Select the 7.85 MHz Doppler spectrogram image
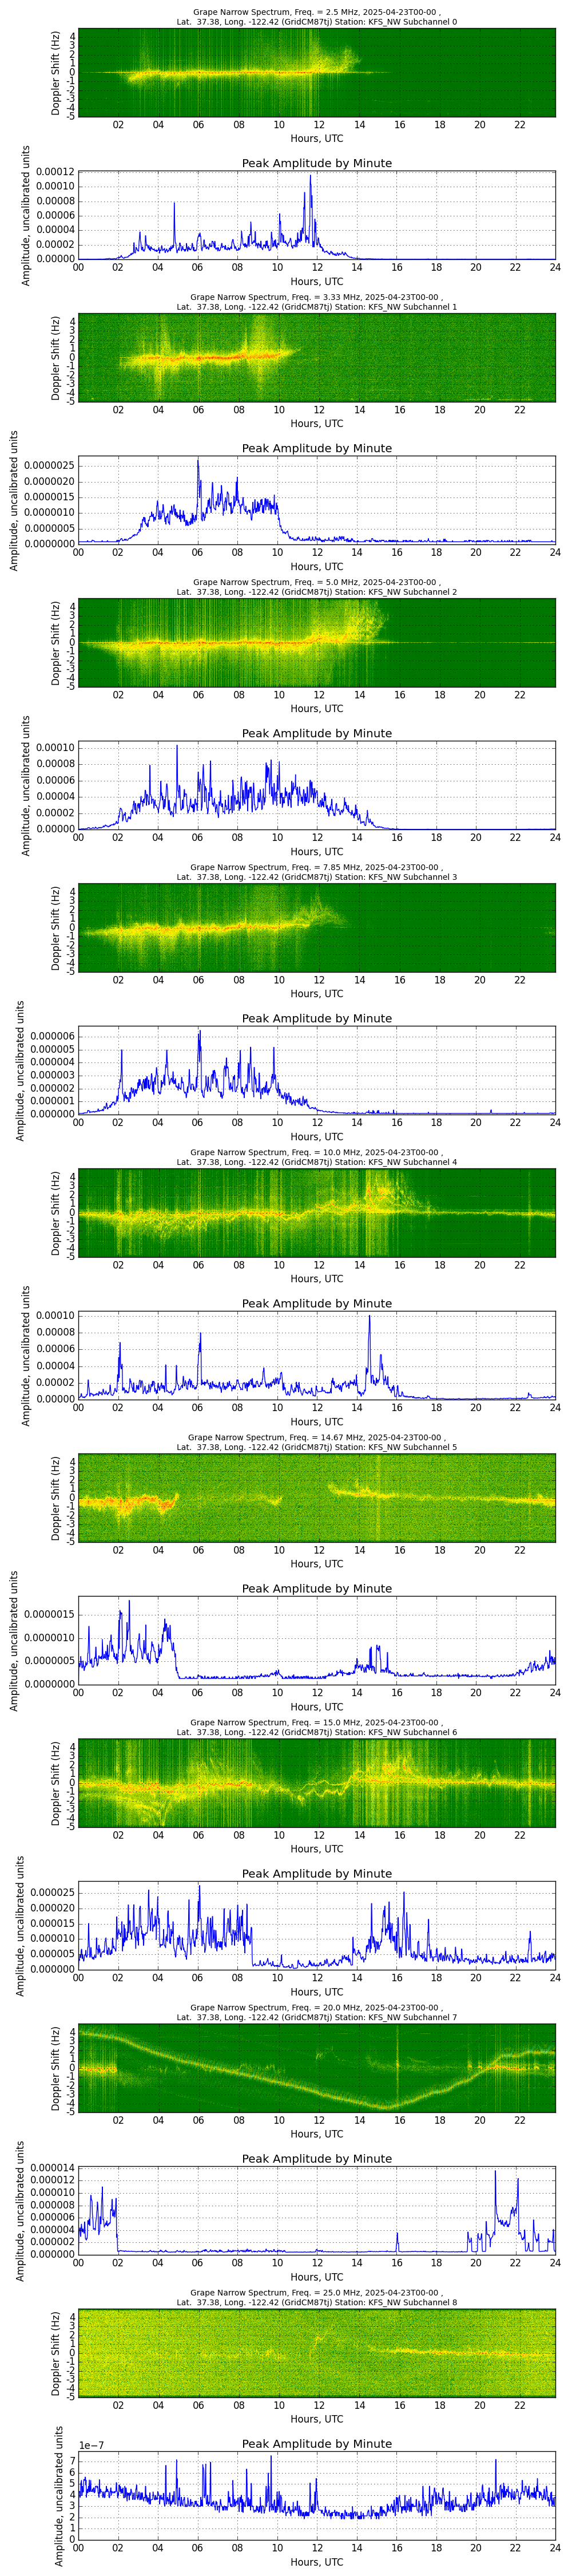572x2576 pixels. 316,927
